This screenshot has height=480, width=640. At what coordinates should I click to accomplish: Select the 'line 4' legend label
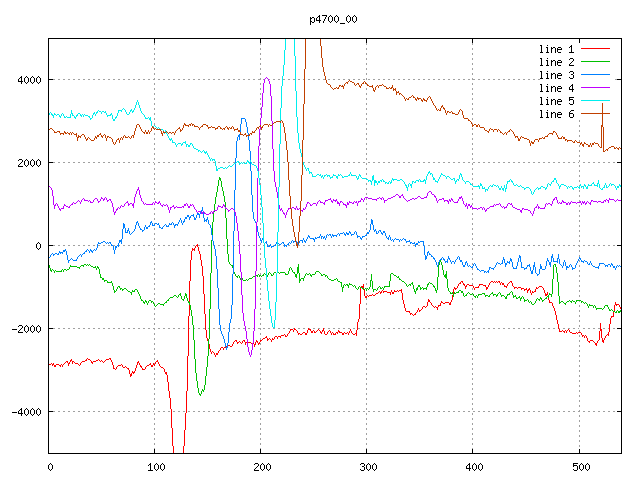(x=556, y=89)
